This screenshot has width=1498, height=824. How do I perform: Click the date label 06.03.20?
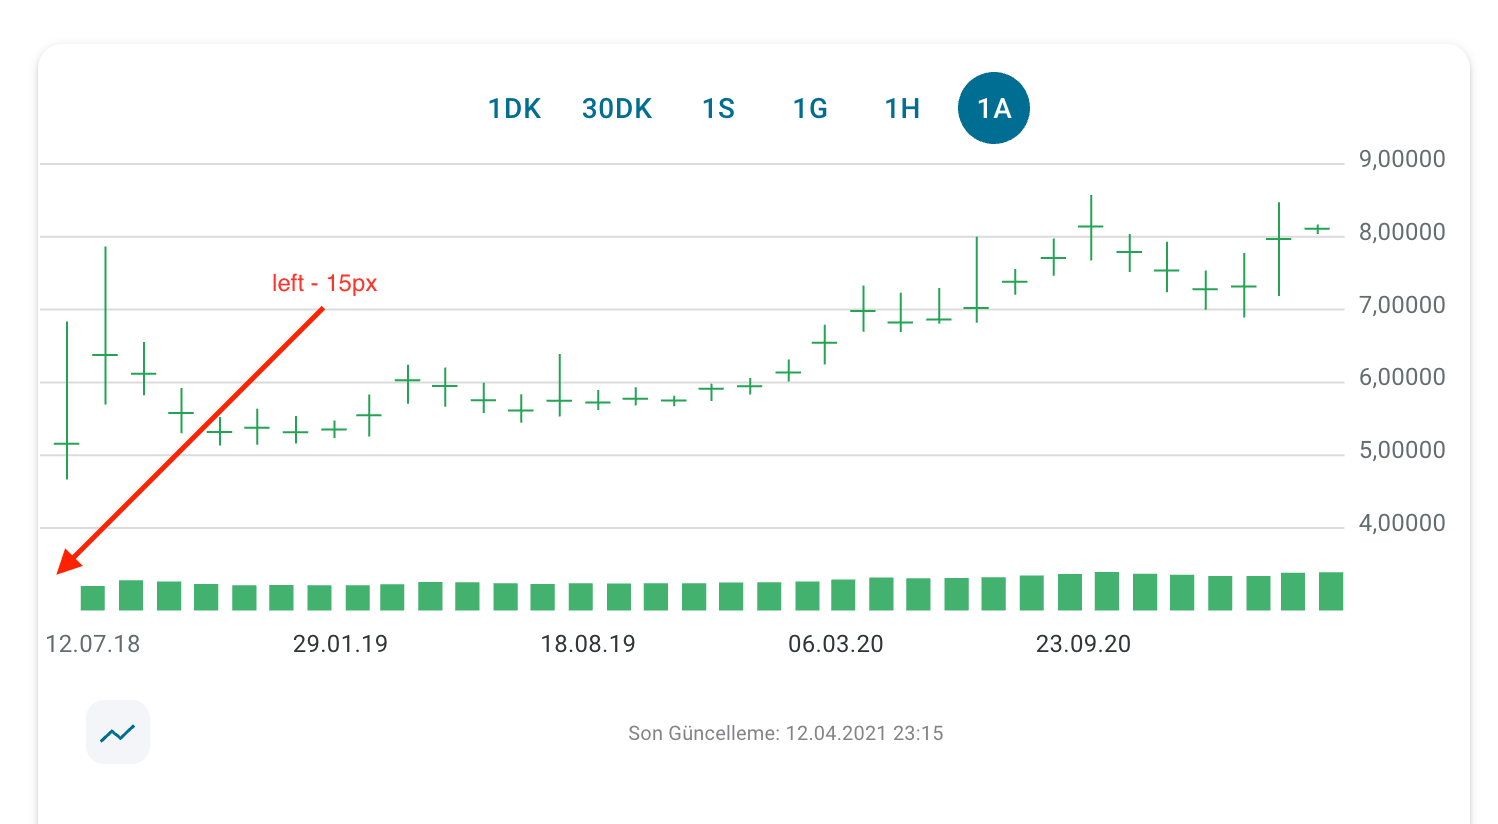pos(838,644)
